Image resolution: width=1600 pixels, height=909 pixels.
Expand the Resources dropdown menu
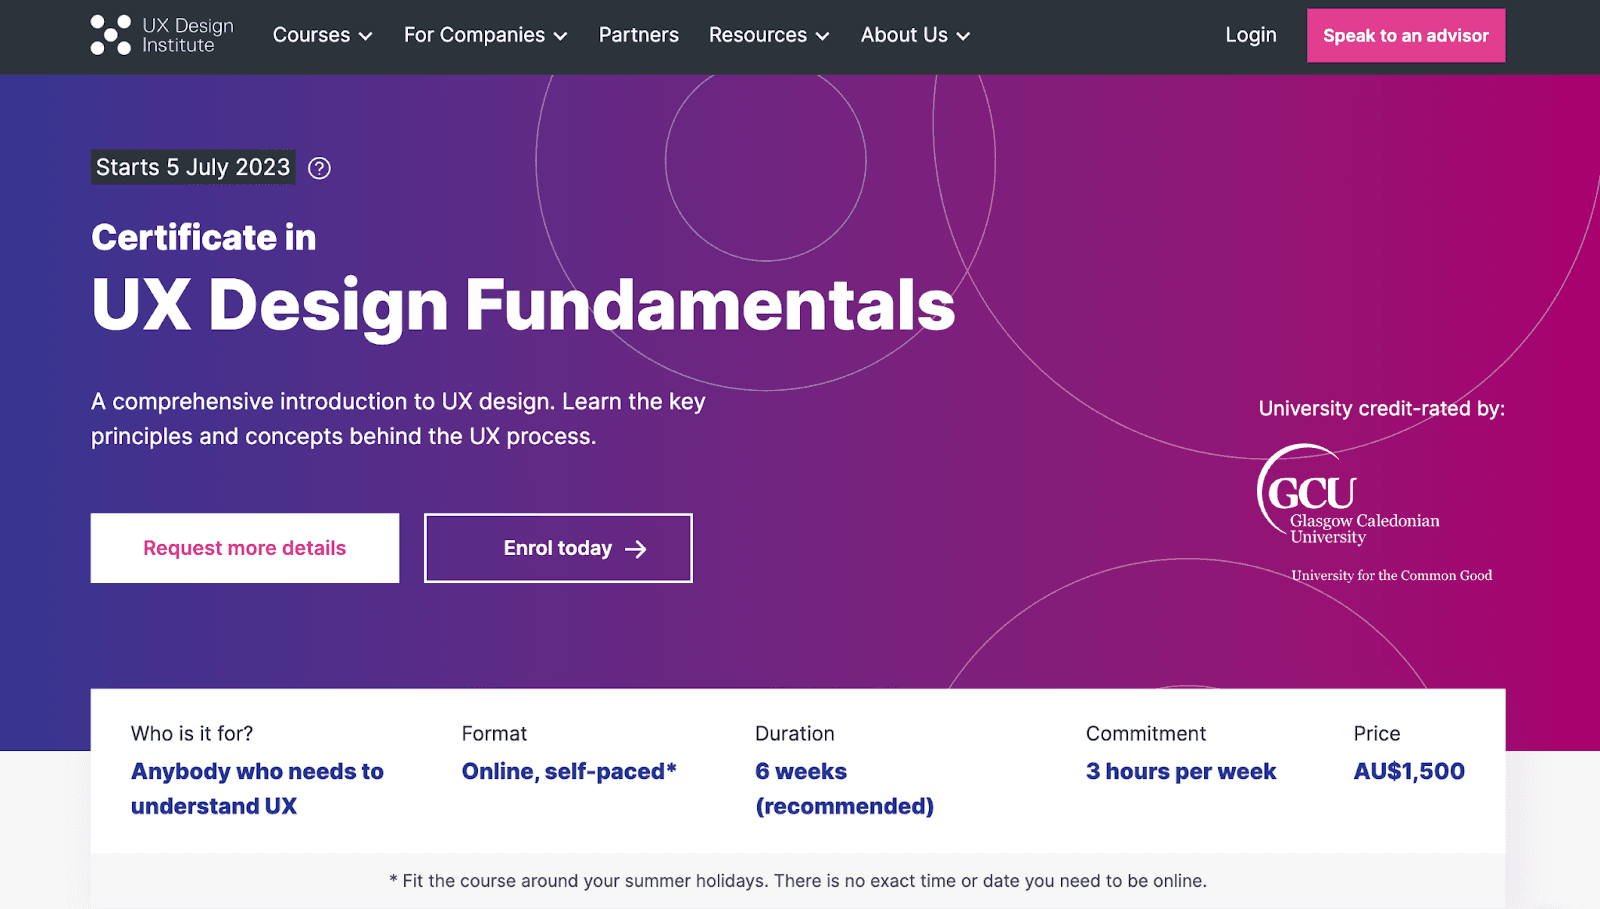tap(768, 35)
